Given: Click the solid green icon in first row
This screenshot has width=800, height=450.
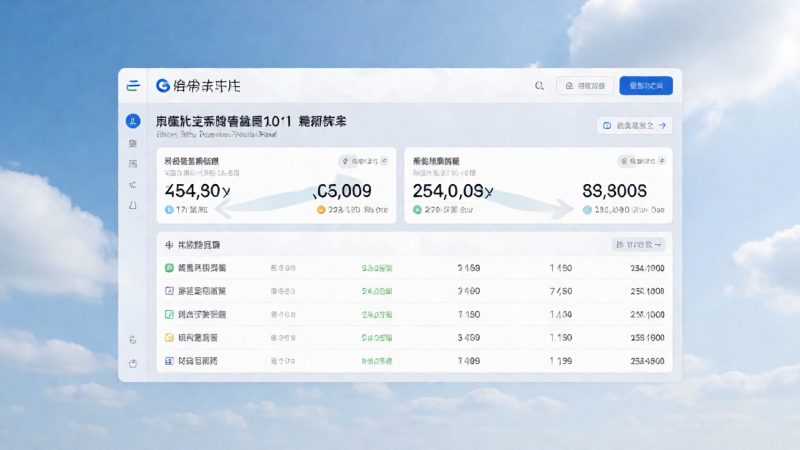Looking at the screenshot, I should click(169, 268).
